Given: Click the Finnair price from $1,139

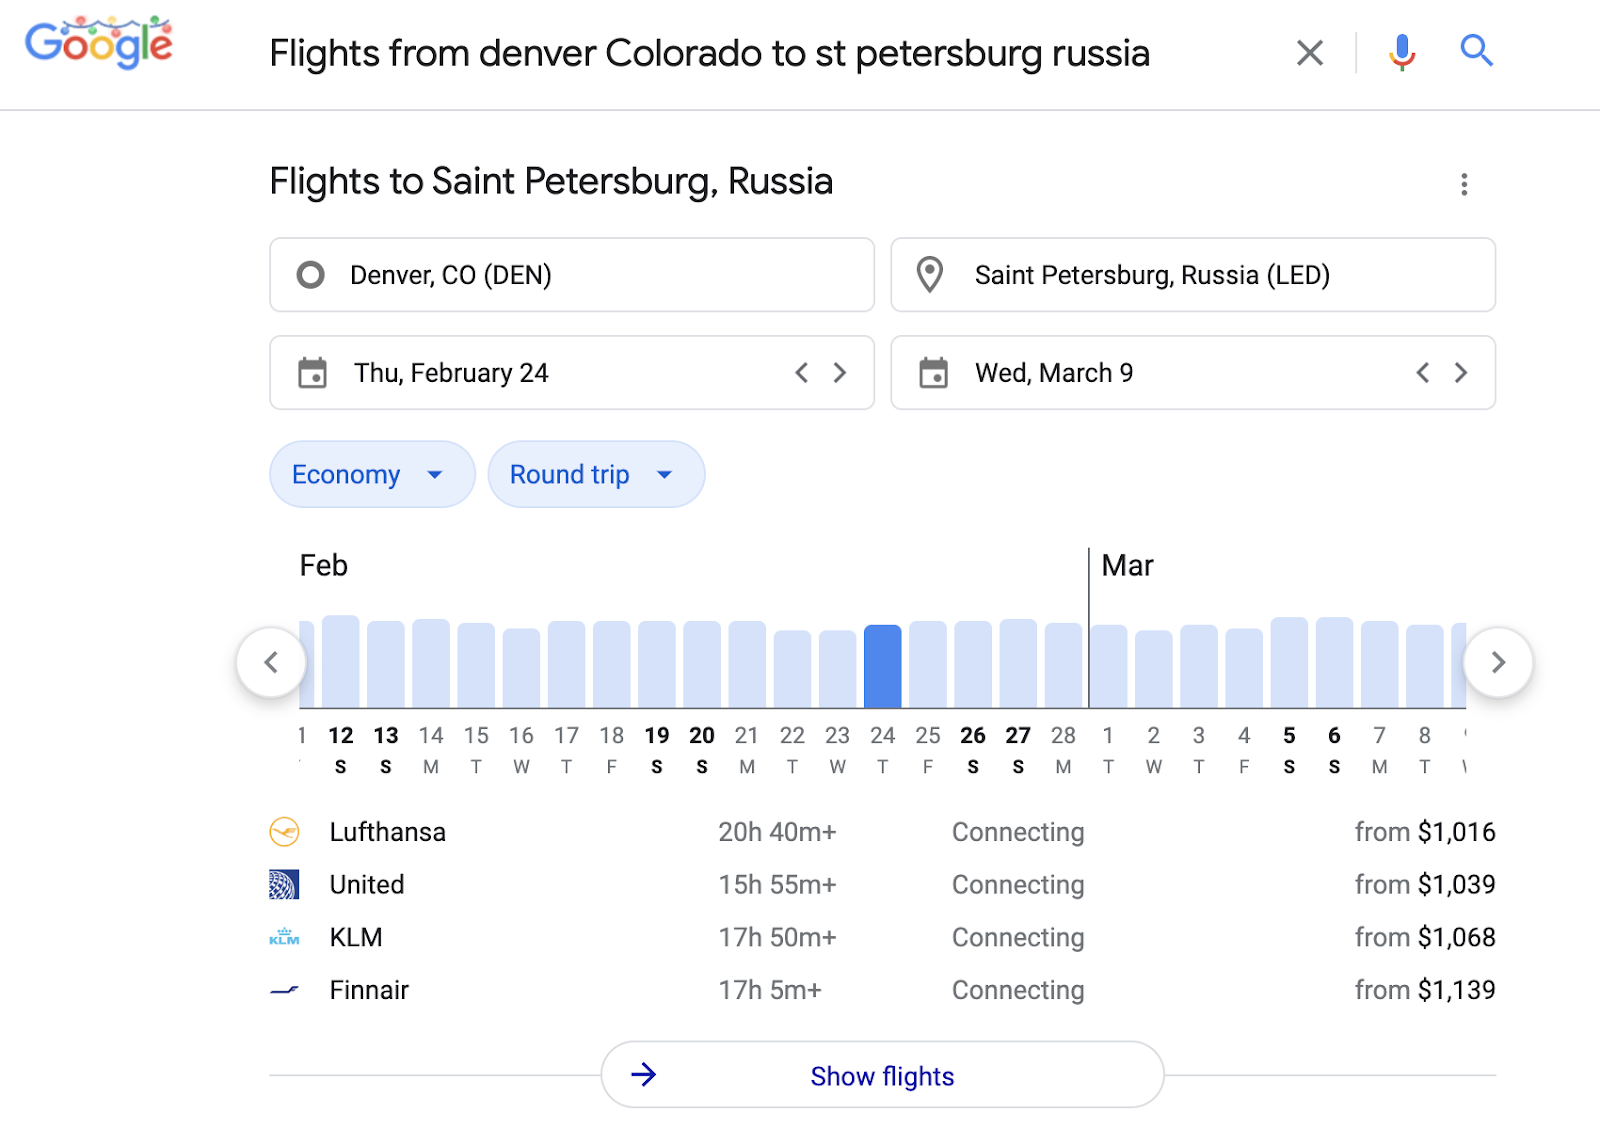Looking at the screenshot, I should tap(1425, 990).
